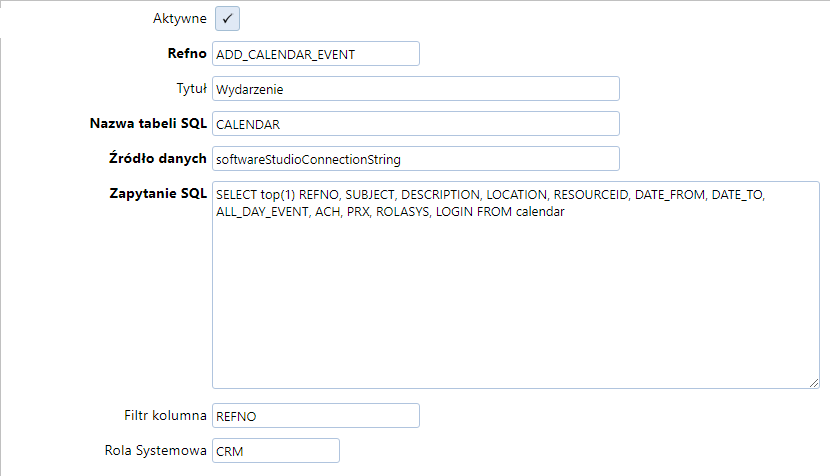Place cursor on the word calendar ending the query
The image size is (830, 476).
tap(540, 212)
